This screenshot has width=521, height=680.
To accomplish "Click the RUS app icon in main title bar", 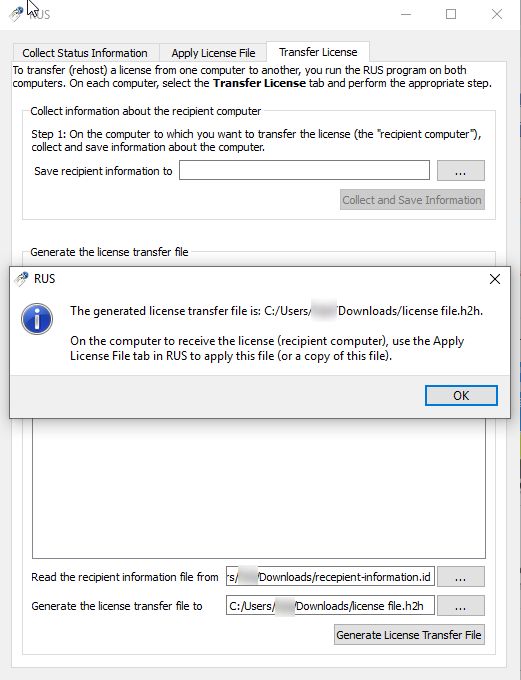I will coord(16,14).
